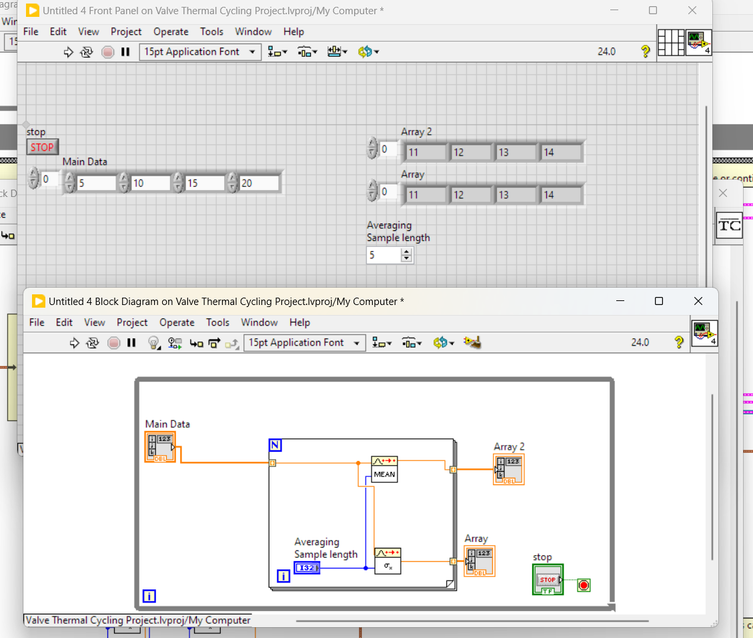This screenshot has height=638, width=753.
Task: Click VI icon at Front Panel top right
Action: coord(698,42)
